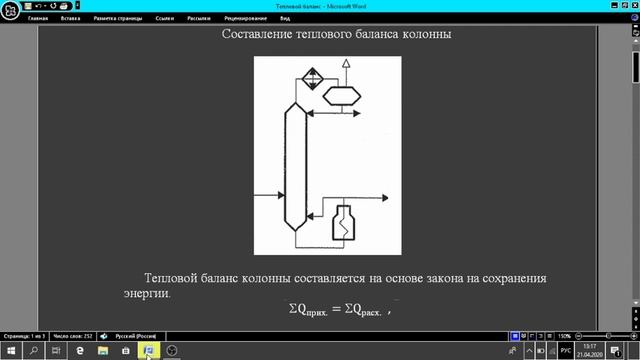Screen dimensions: 640x360
Task: Switch to Print Layout view
Action: pyautogui.click(x=515, y=336)
